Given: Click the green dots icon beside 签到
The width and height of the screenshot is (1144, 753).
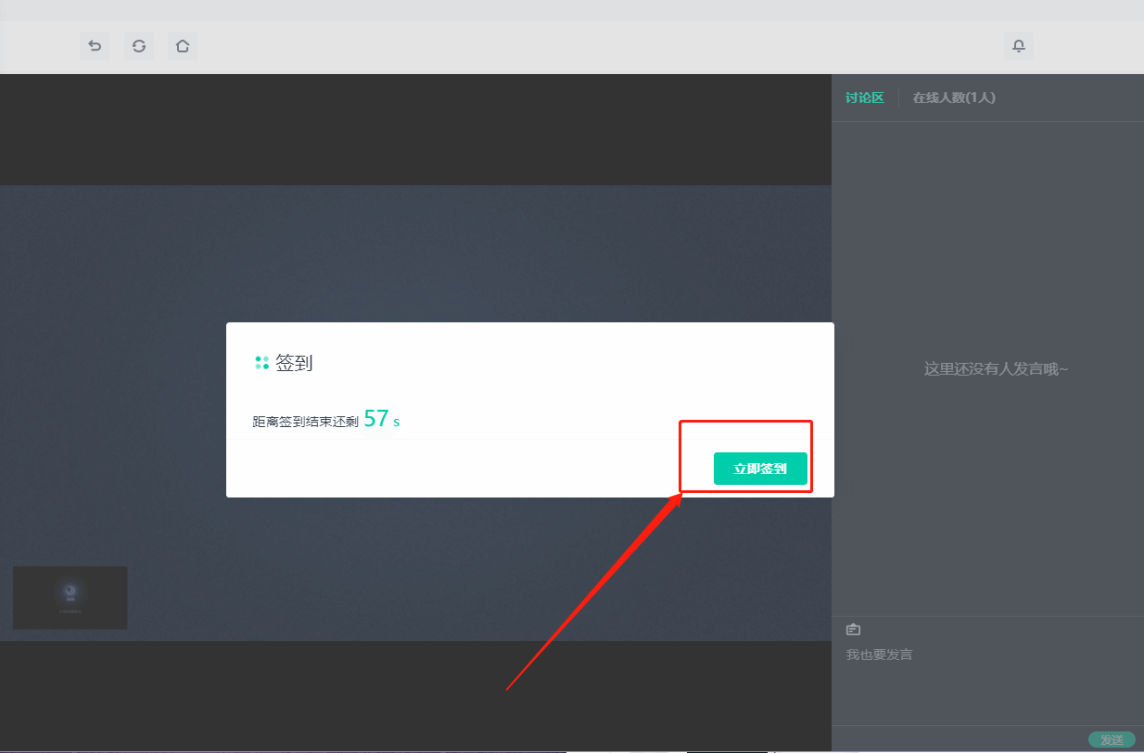Looking at the screenshot, I should (262, 363).
